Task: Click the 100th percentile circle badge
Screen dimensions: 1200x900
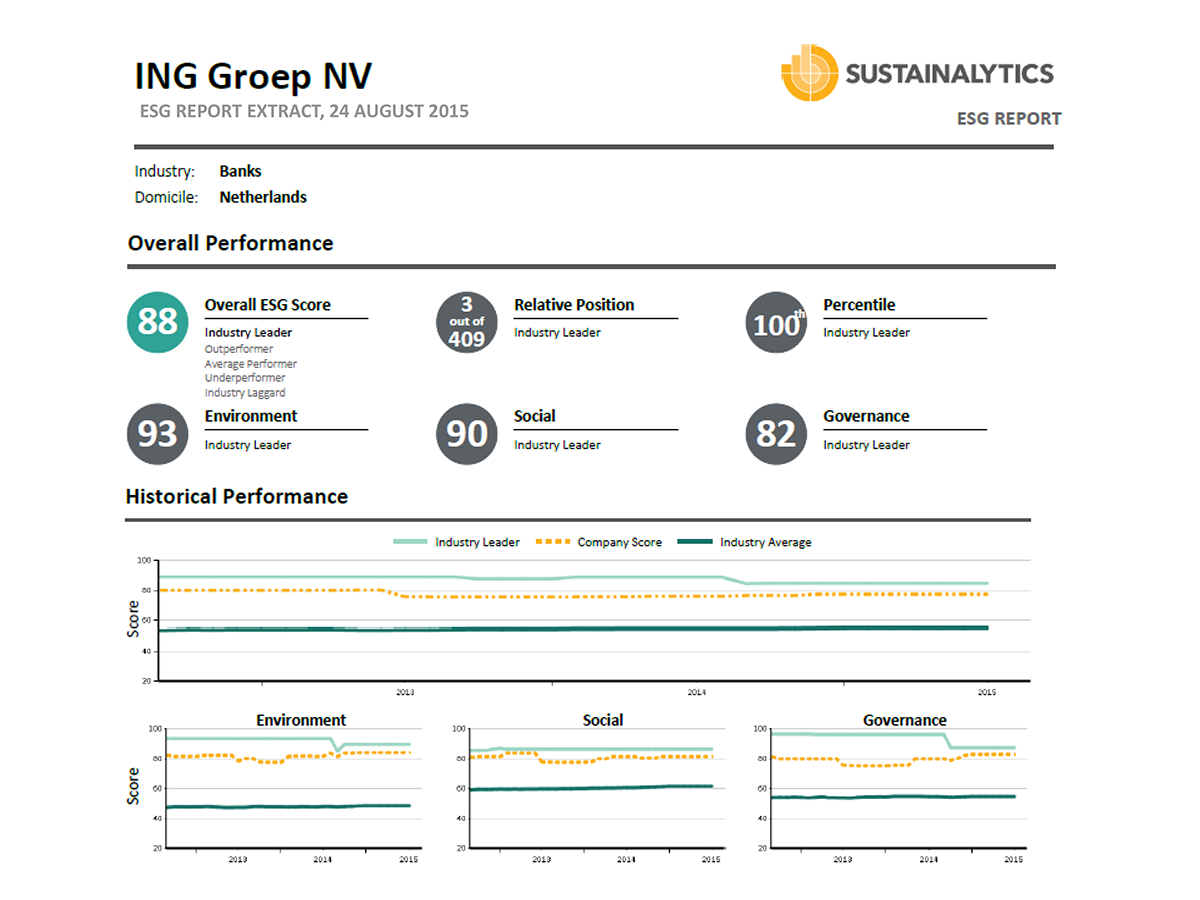Action: pyautogui.click(x=776, y=322)
